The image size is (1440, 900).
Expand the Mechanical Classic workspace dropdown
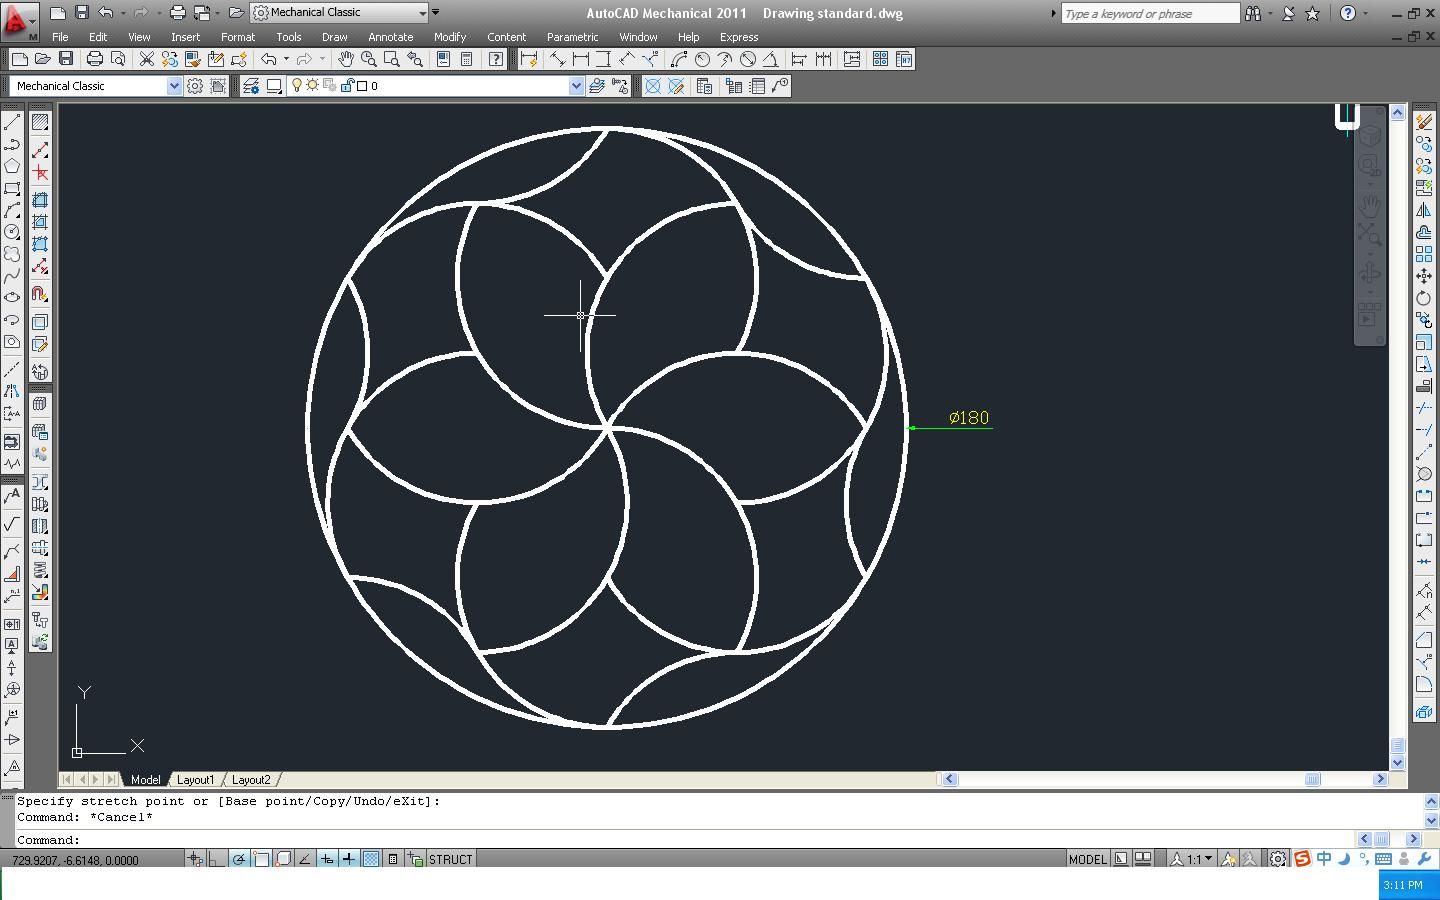(x=173, y=86)
